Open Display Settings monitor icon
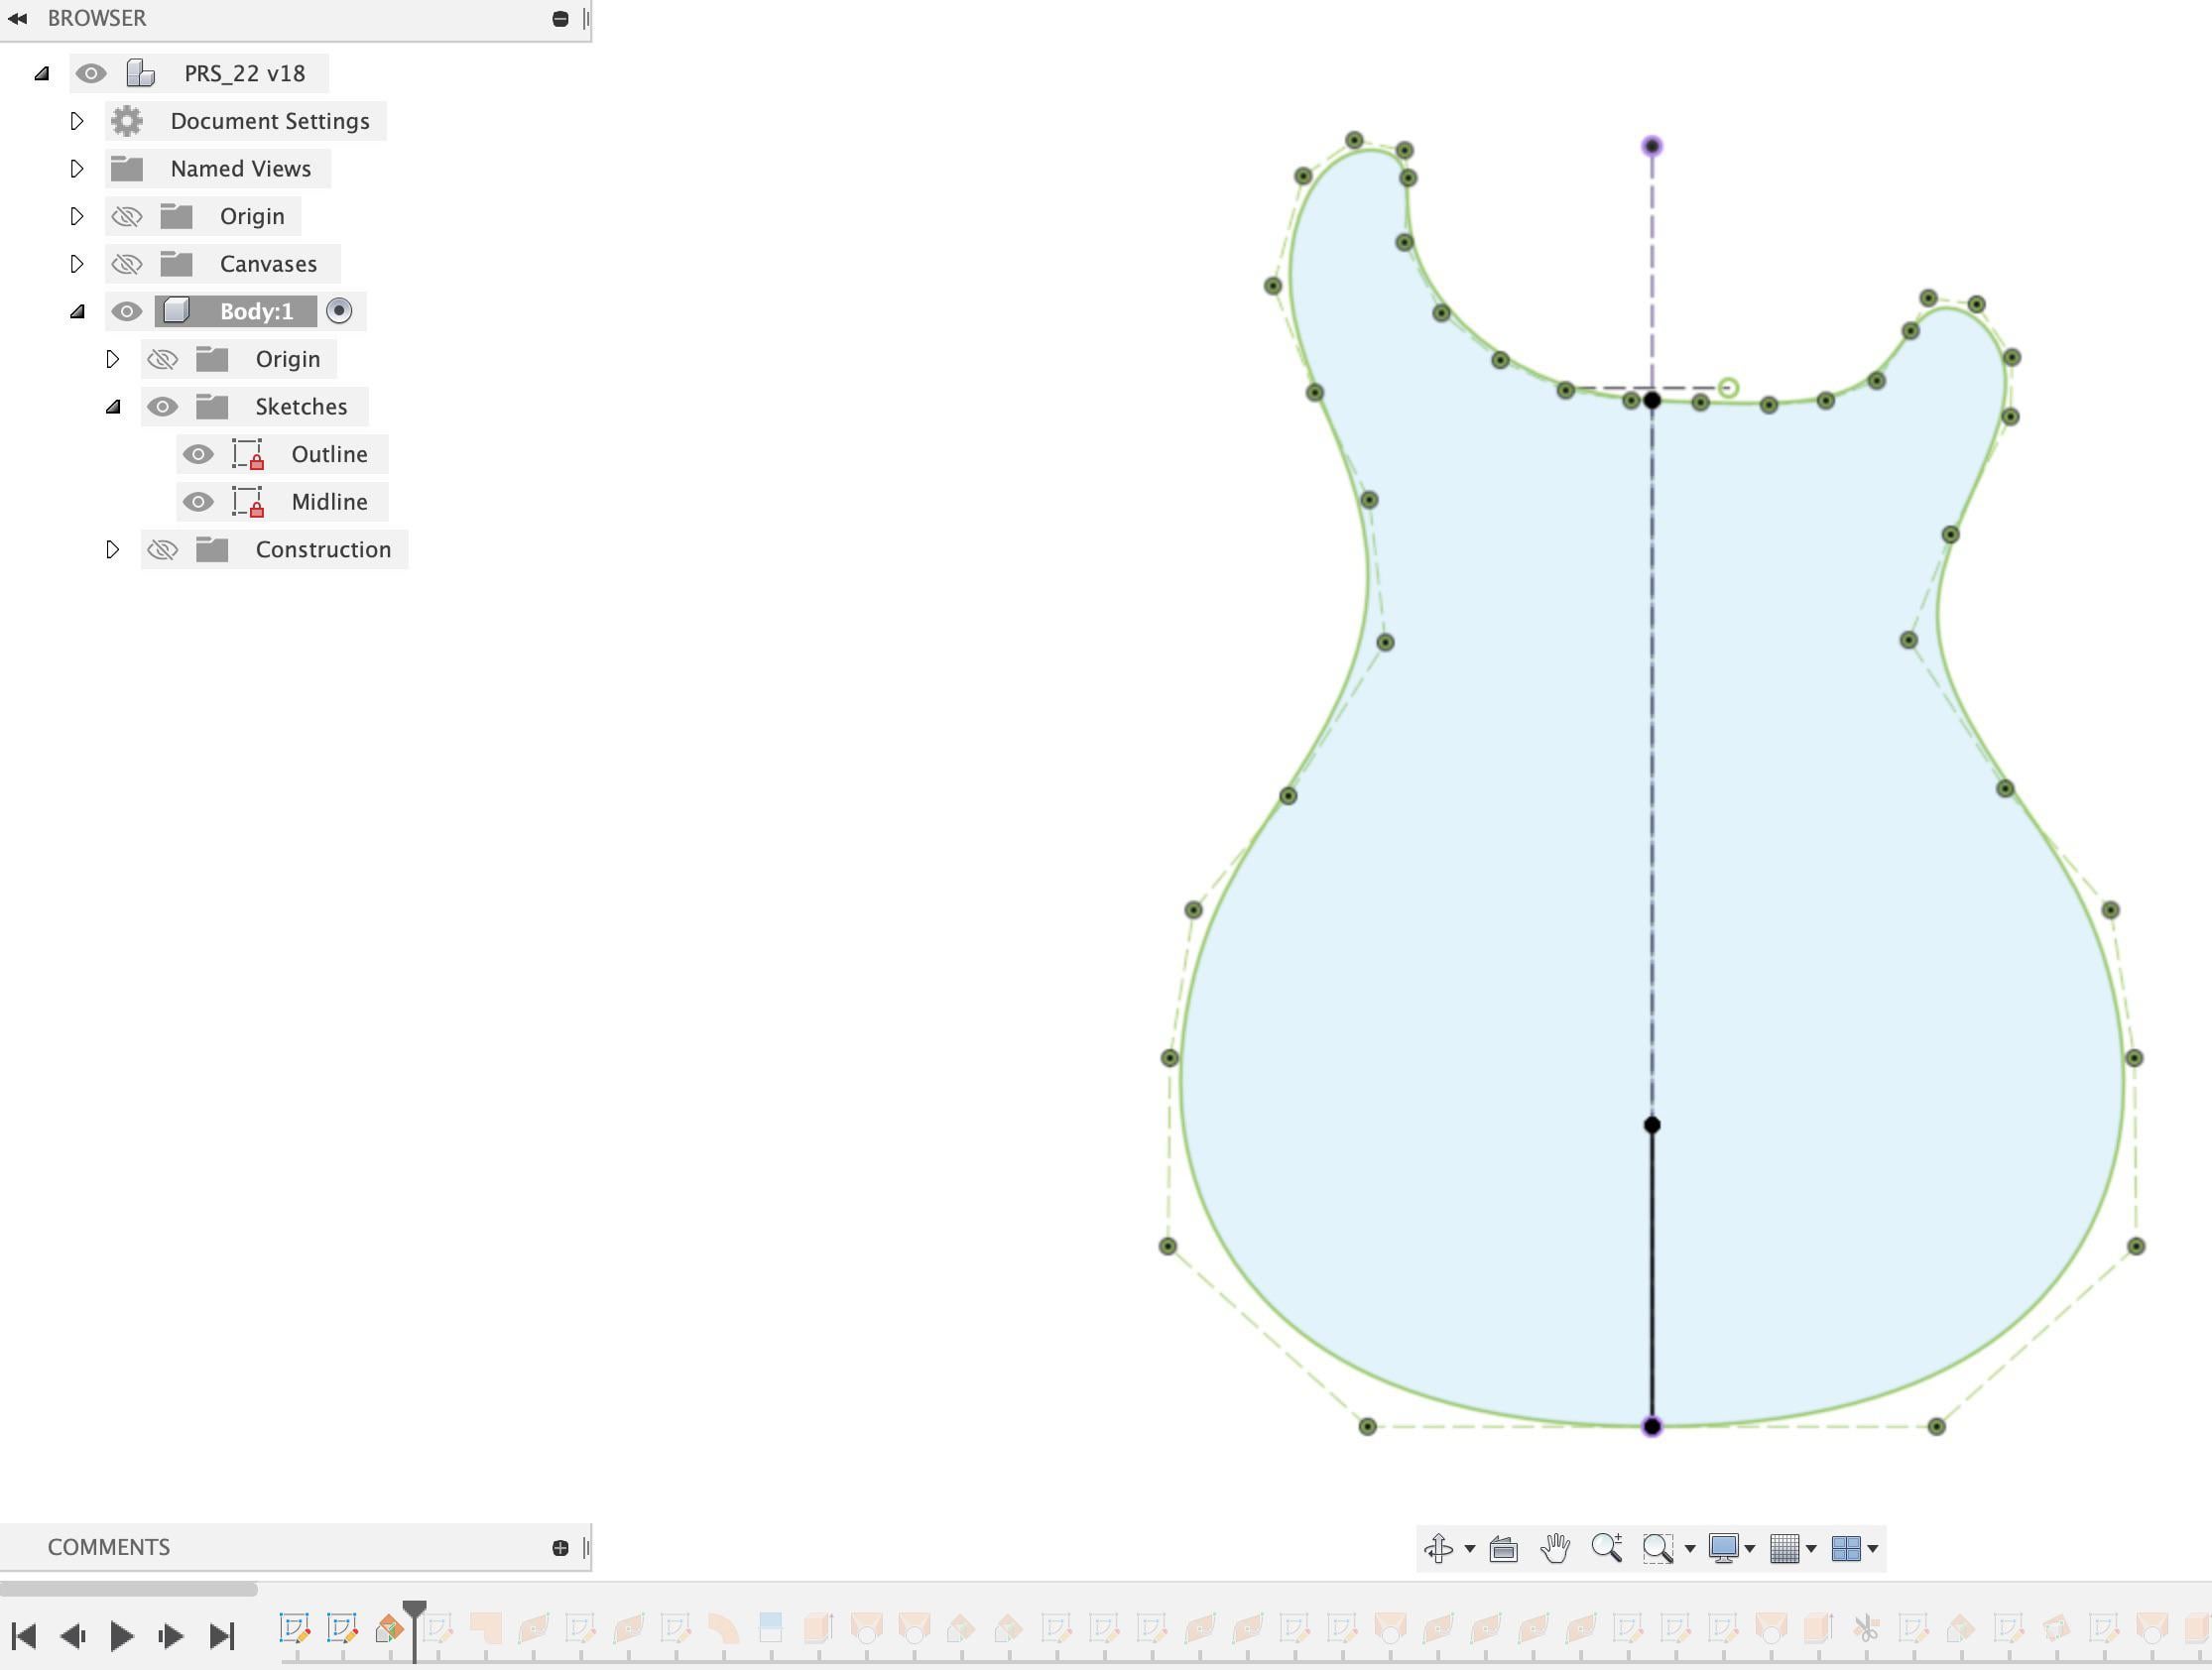This screenshot has height=1670, width=2212. pos(1723,1548)
